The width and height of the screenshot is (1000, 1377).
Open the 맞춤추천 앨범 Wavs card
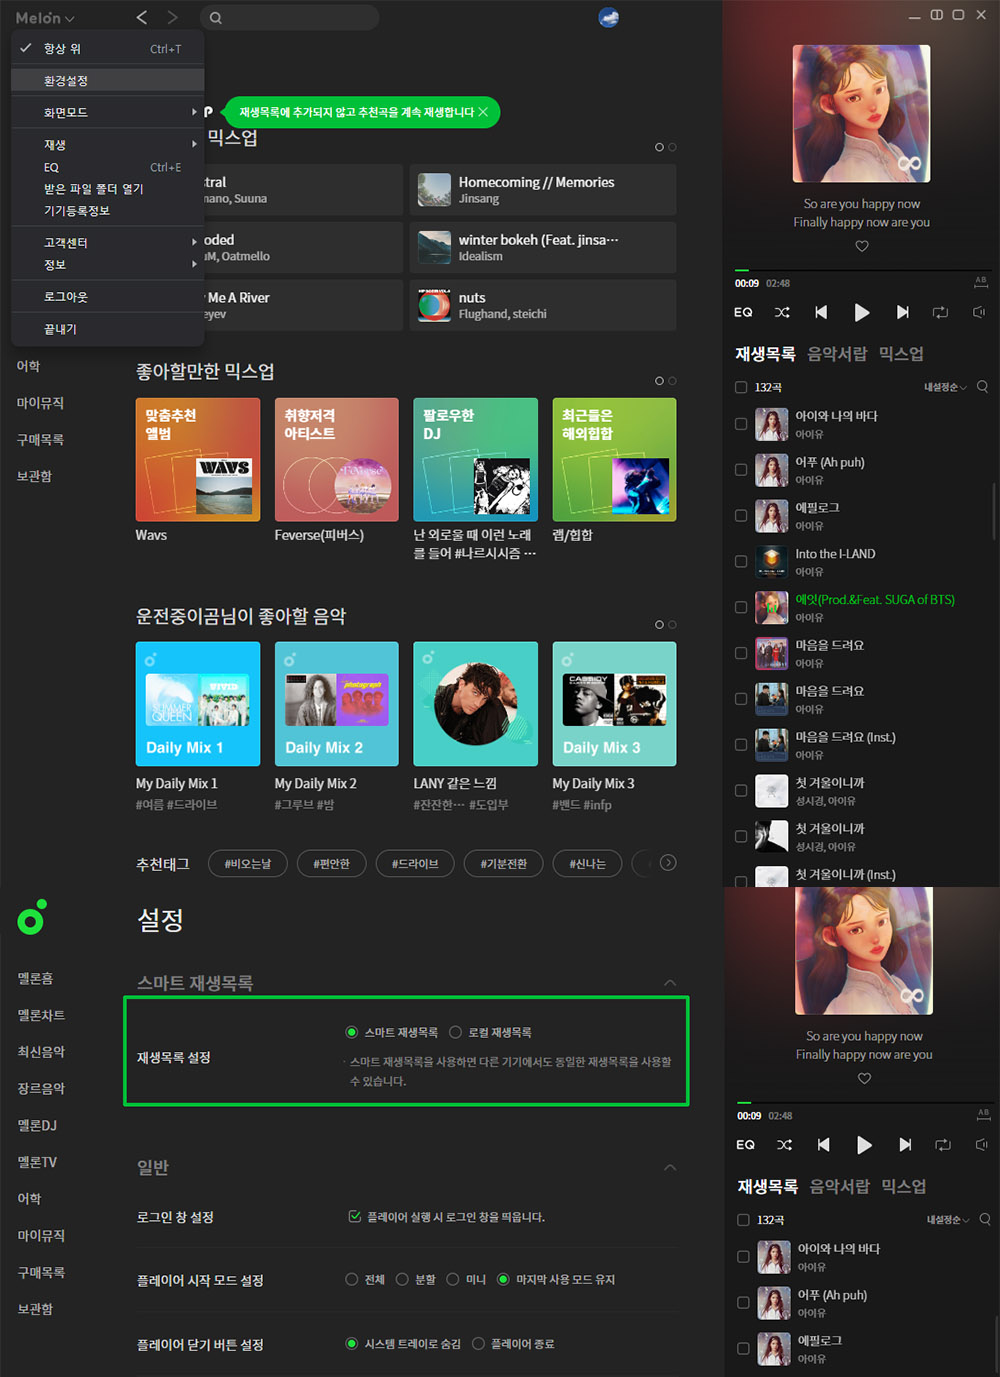[198, 460]
